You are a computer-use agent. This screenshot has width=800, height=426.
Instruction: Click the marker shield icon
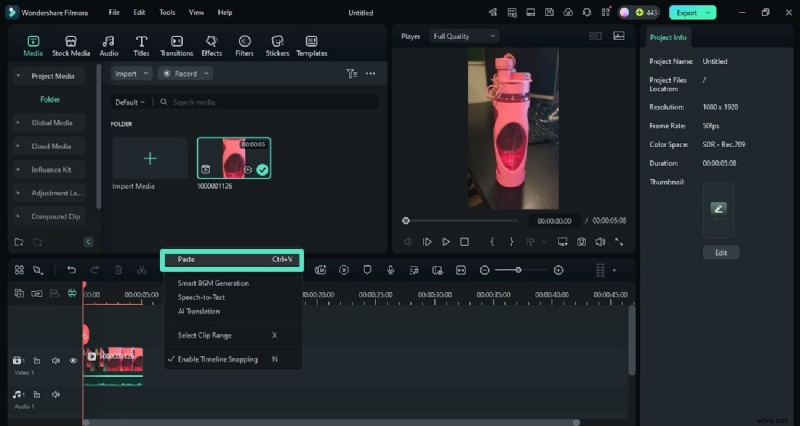(367, 270)
